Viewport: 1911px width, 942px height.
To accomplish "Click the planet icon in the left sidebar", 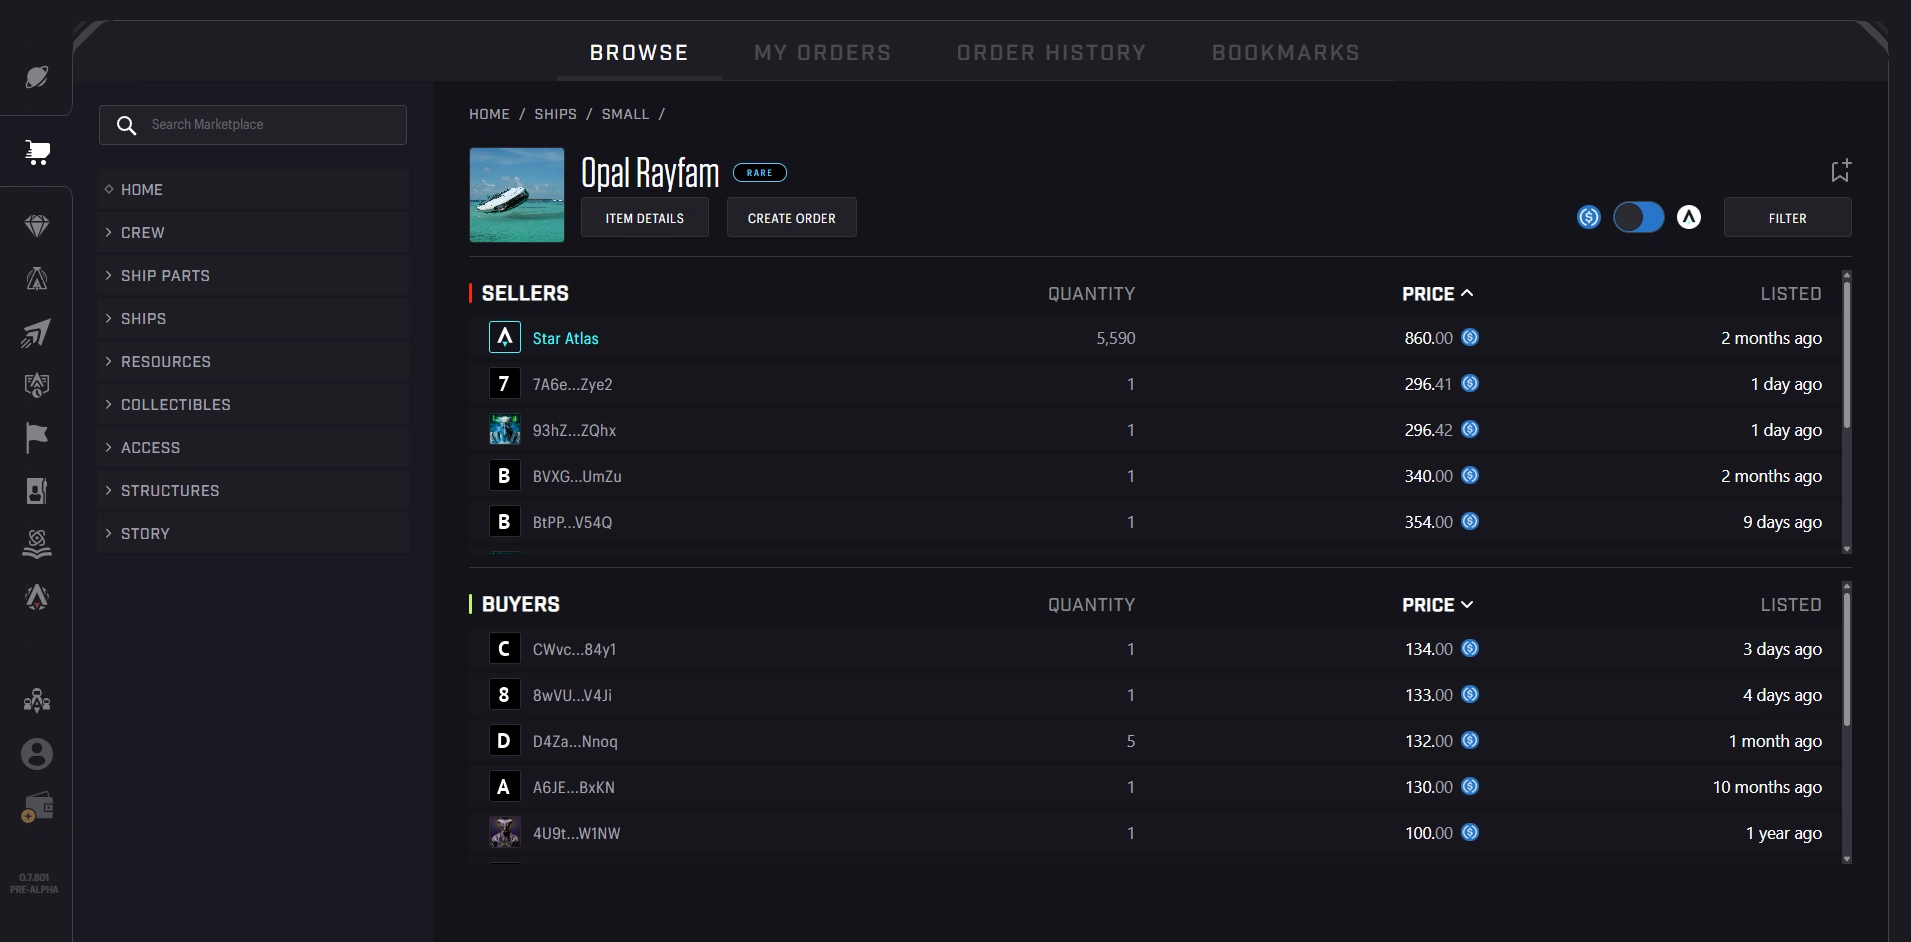I will click(37, 77).
